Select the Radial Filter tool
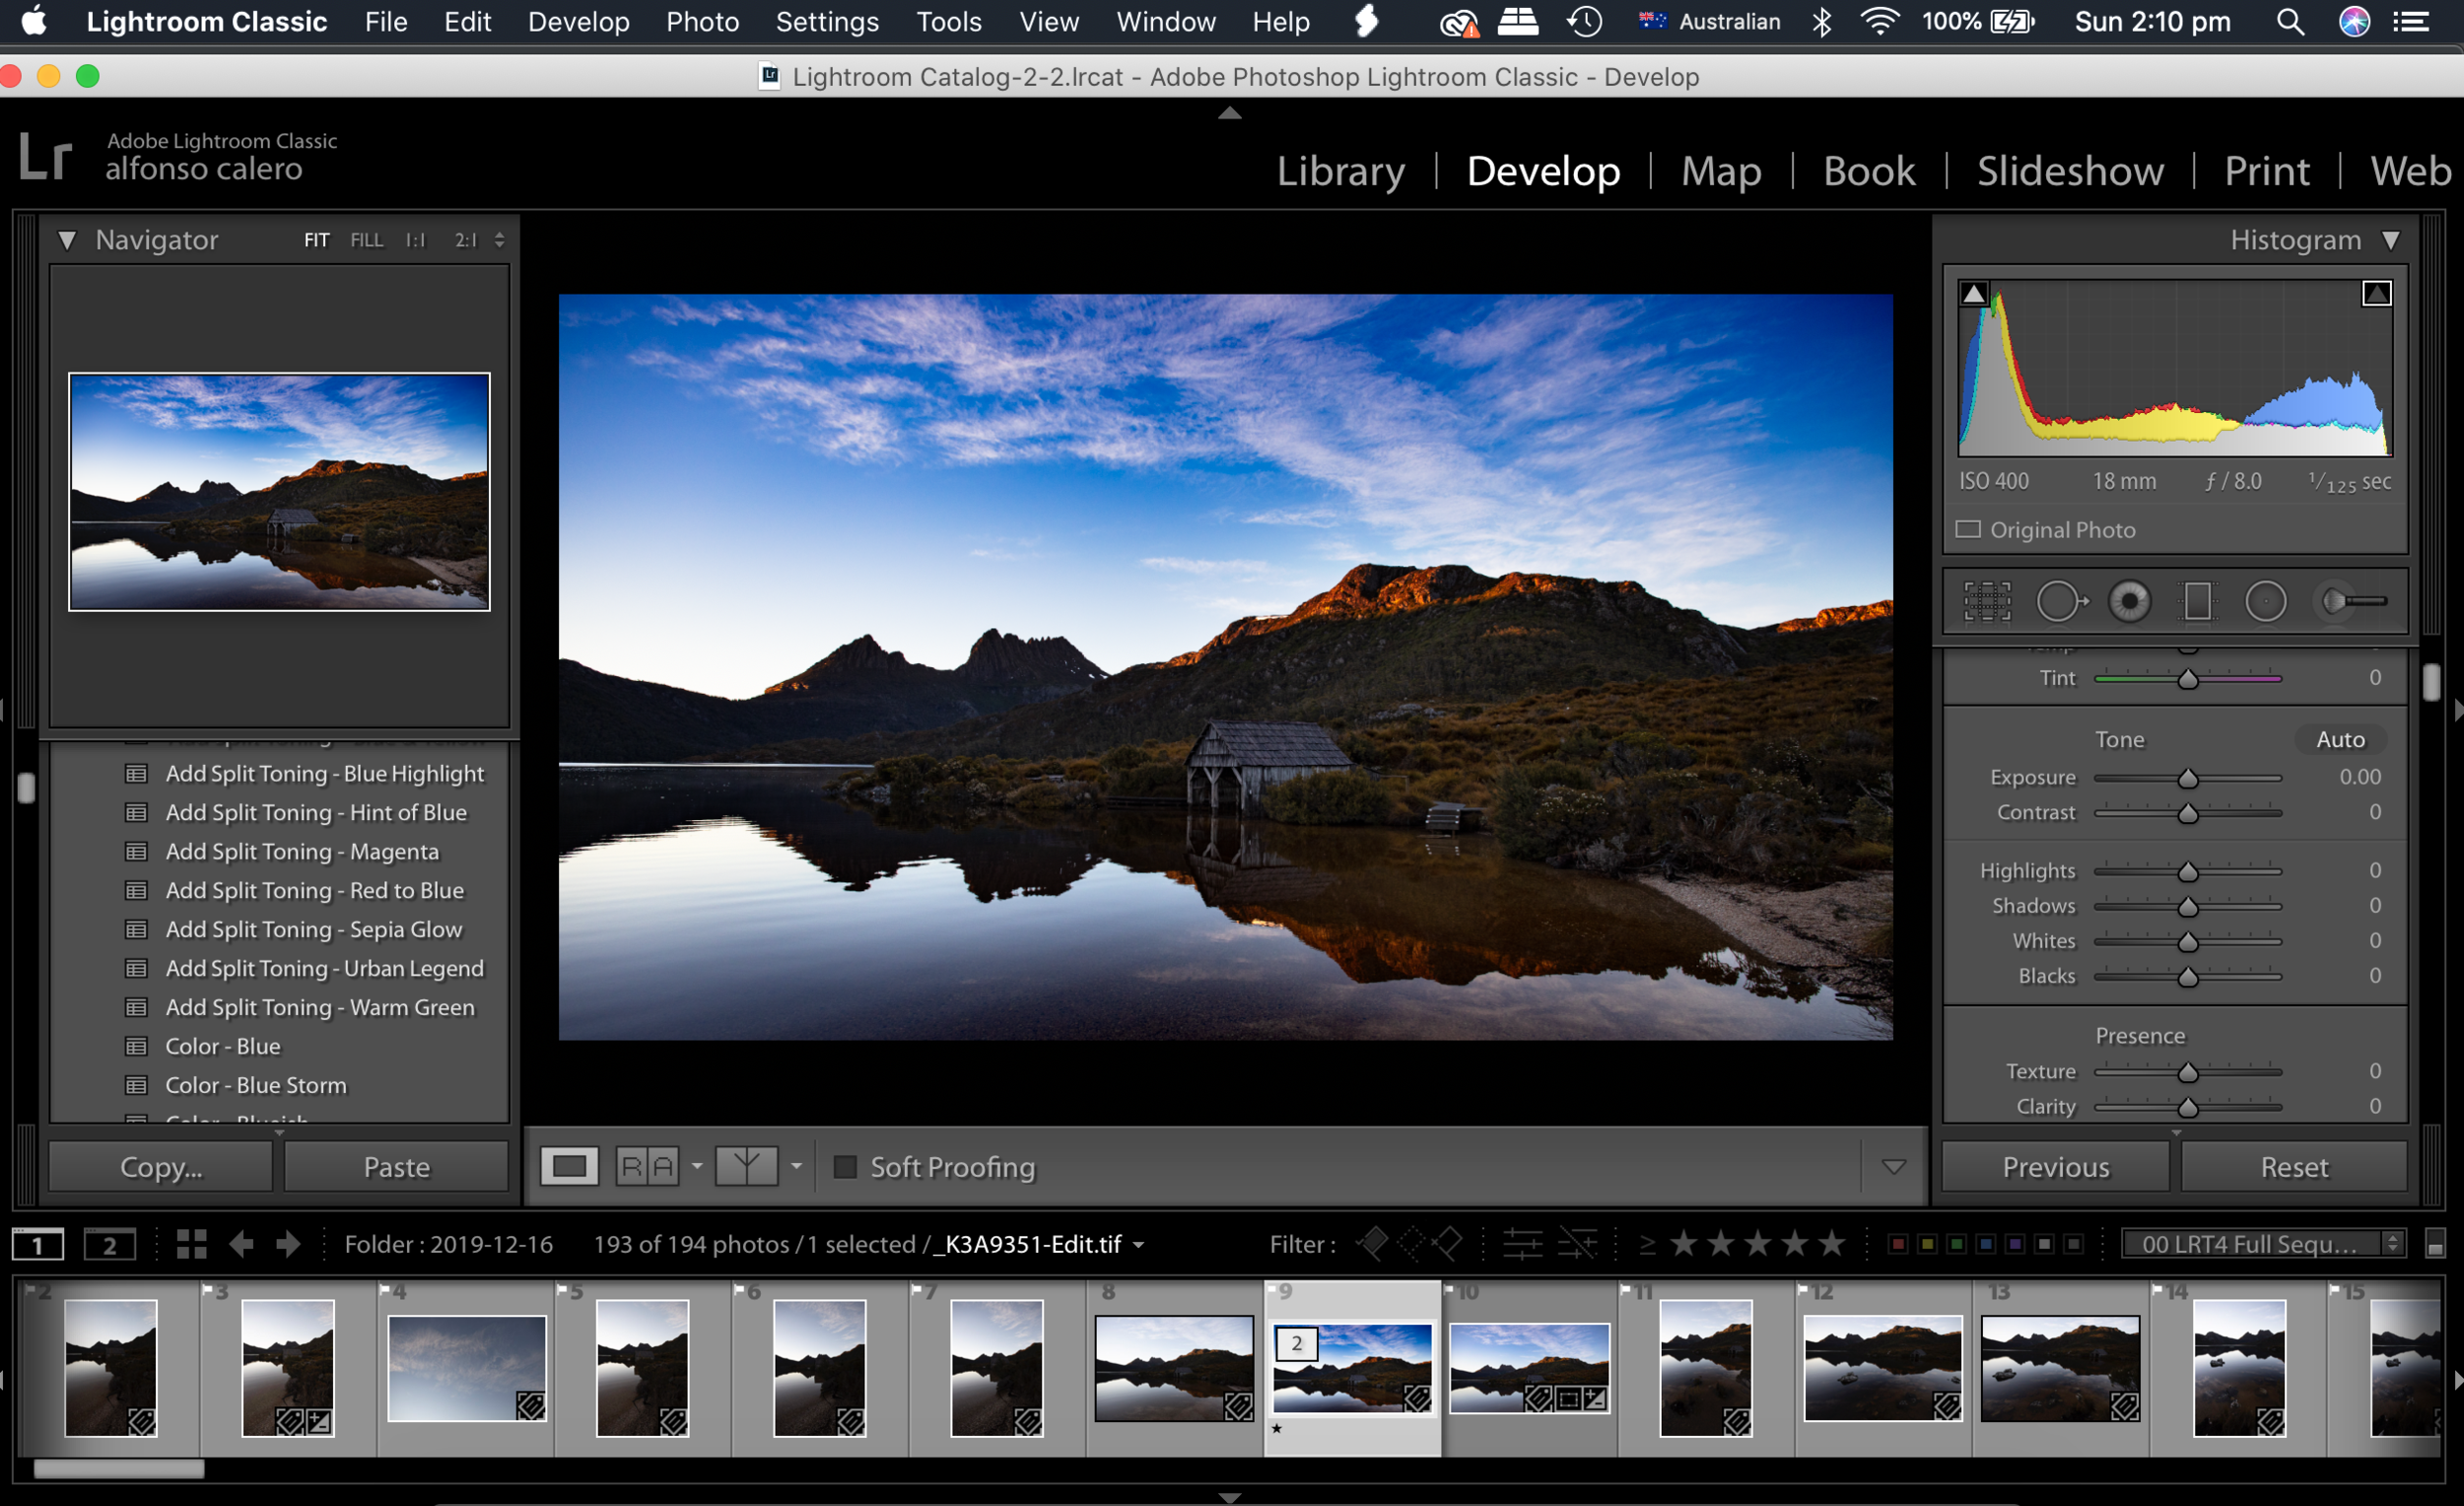Screen dimensions: 2464x1506 click(x=2265, y=601)
